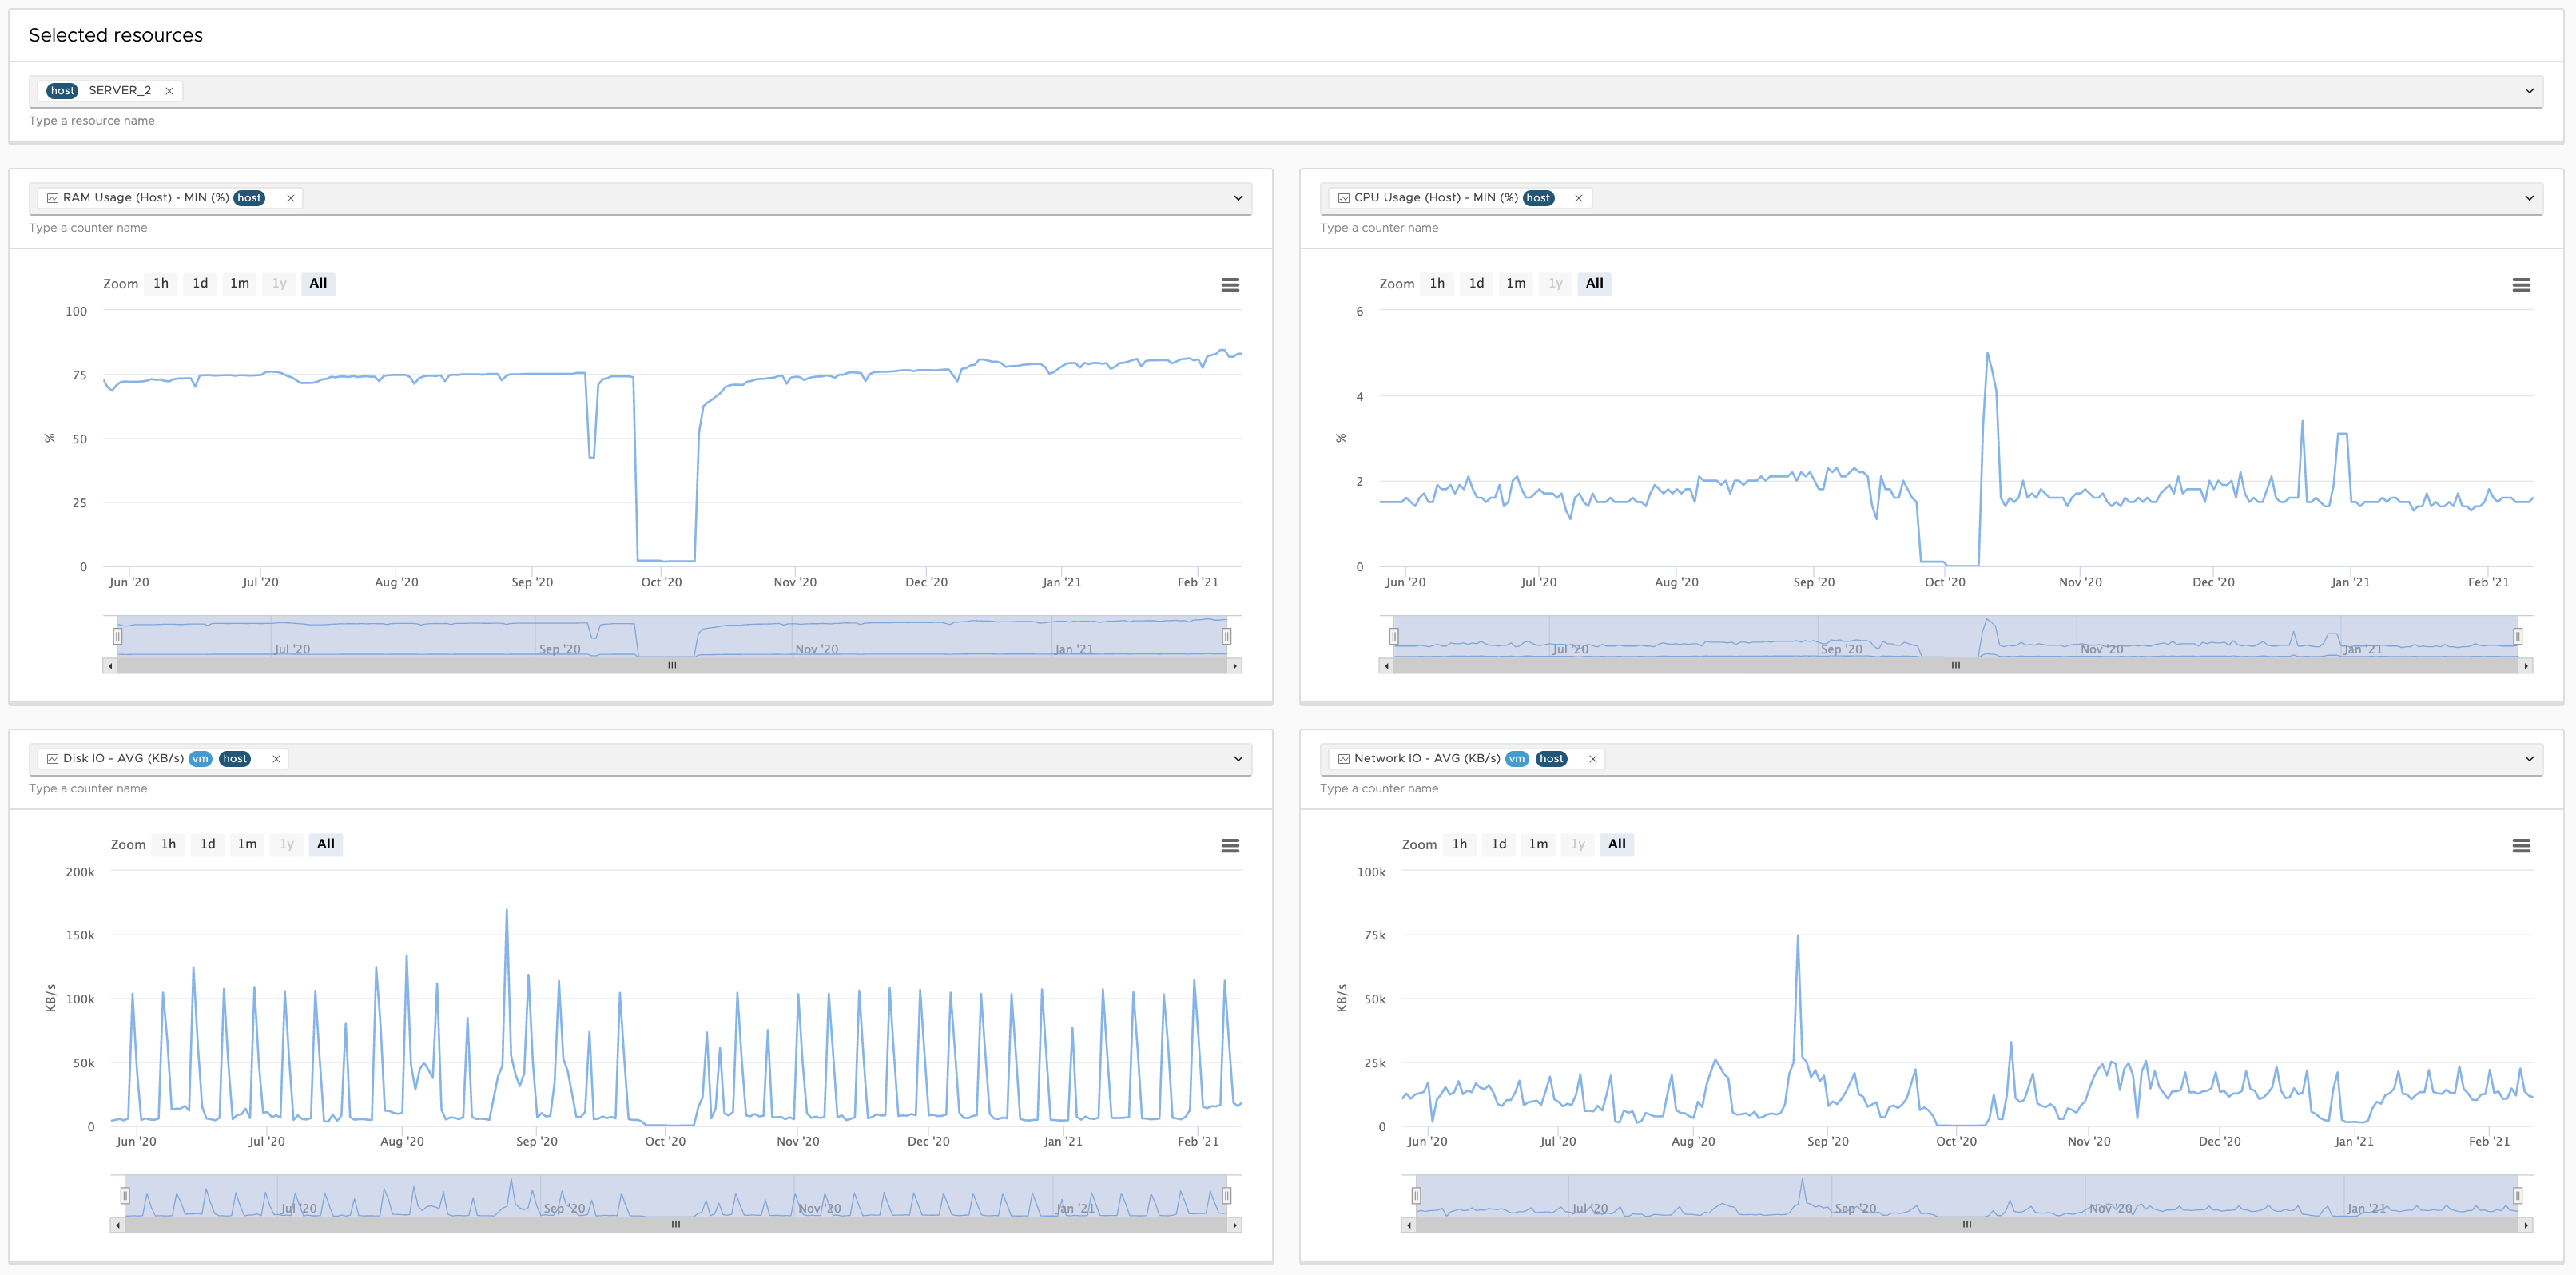Click the RAM Usage navigator left range handle
Image resolution: width=2576 pixels, height=1275 pixels.
pyautogui.click(x=117, y=636)
